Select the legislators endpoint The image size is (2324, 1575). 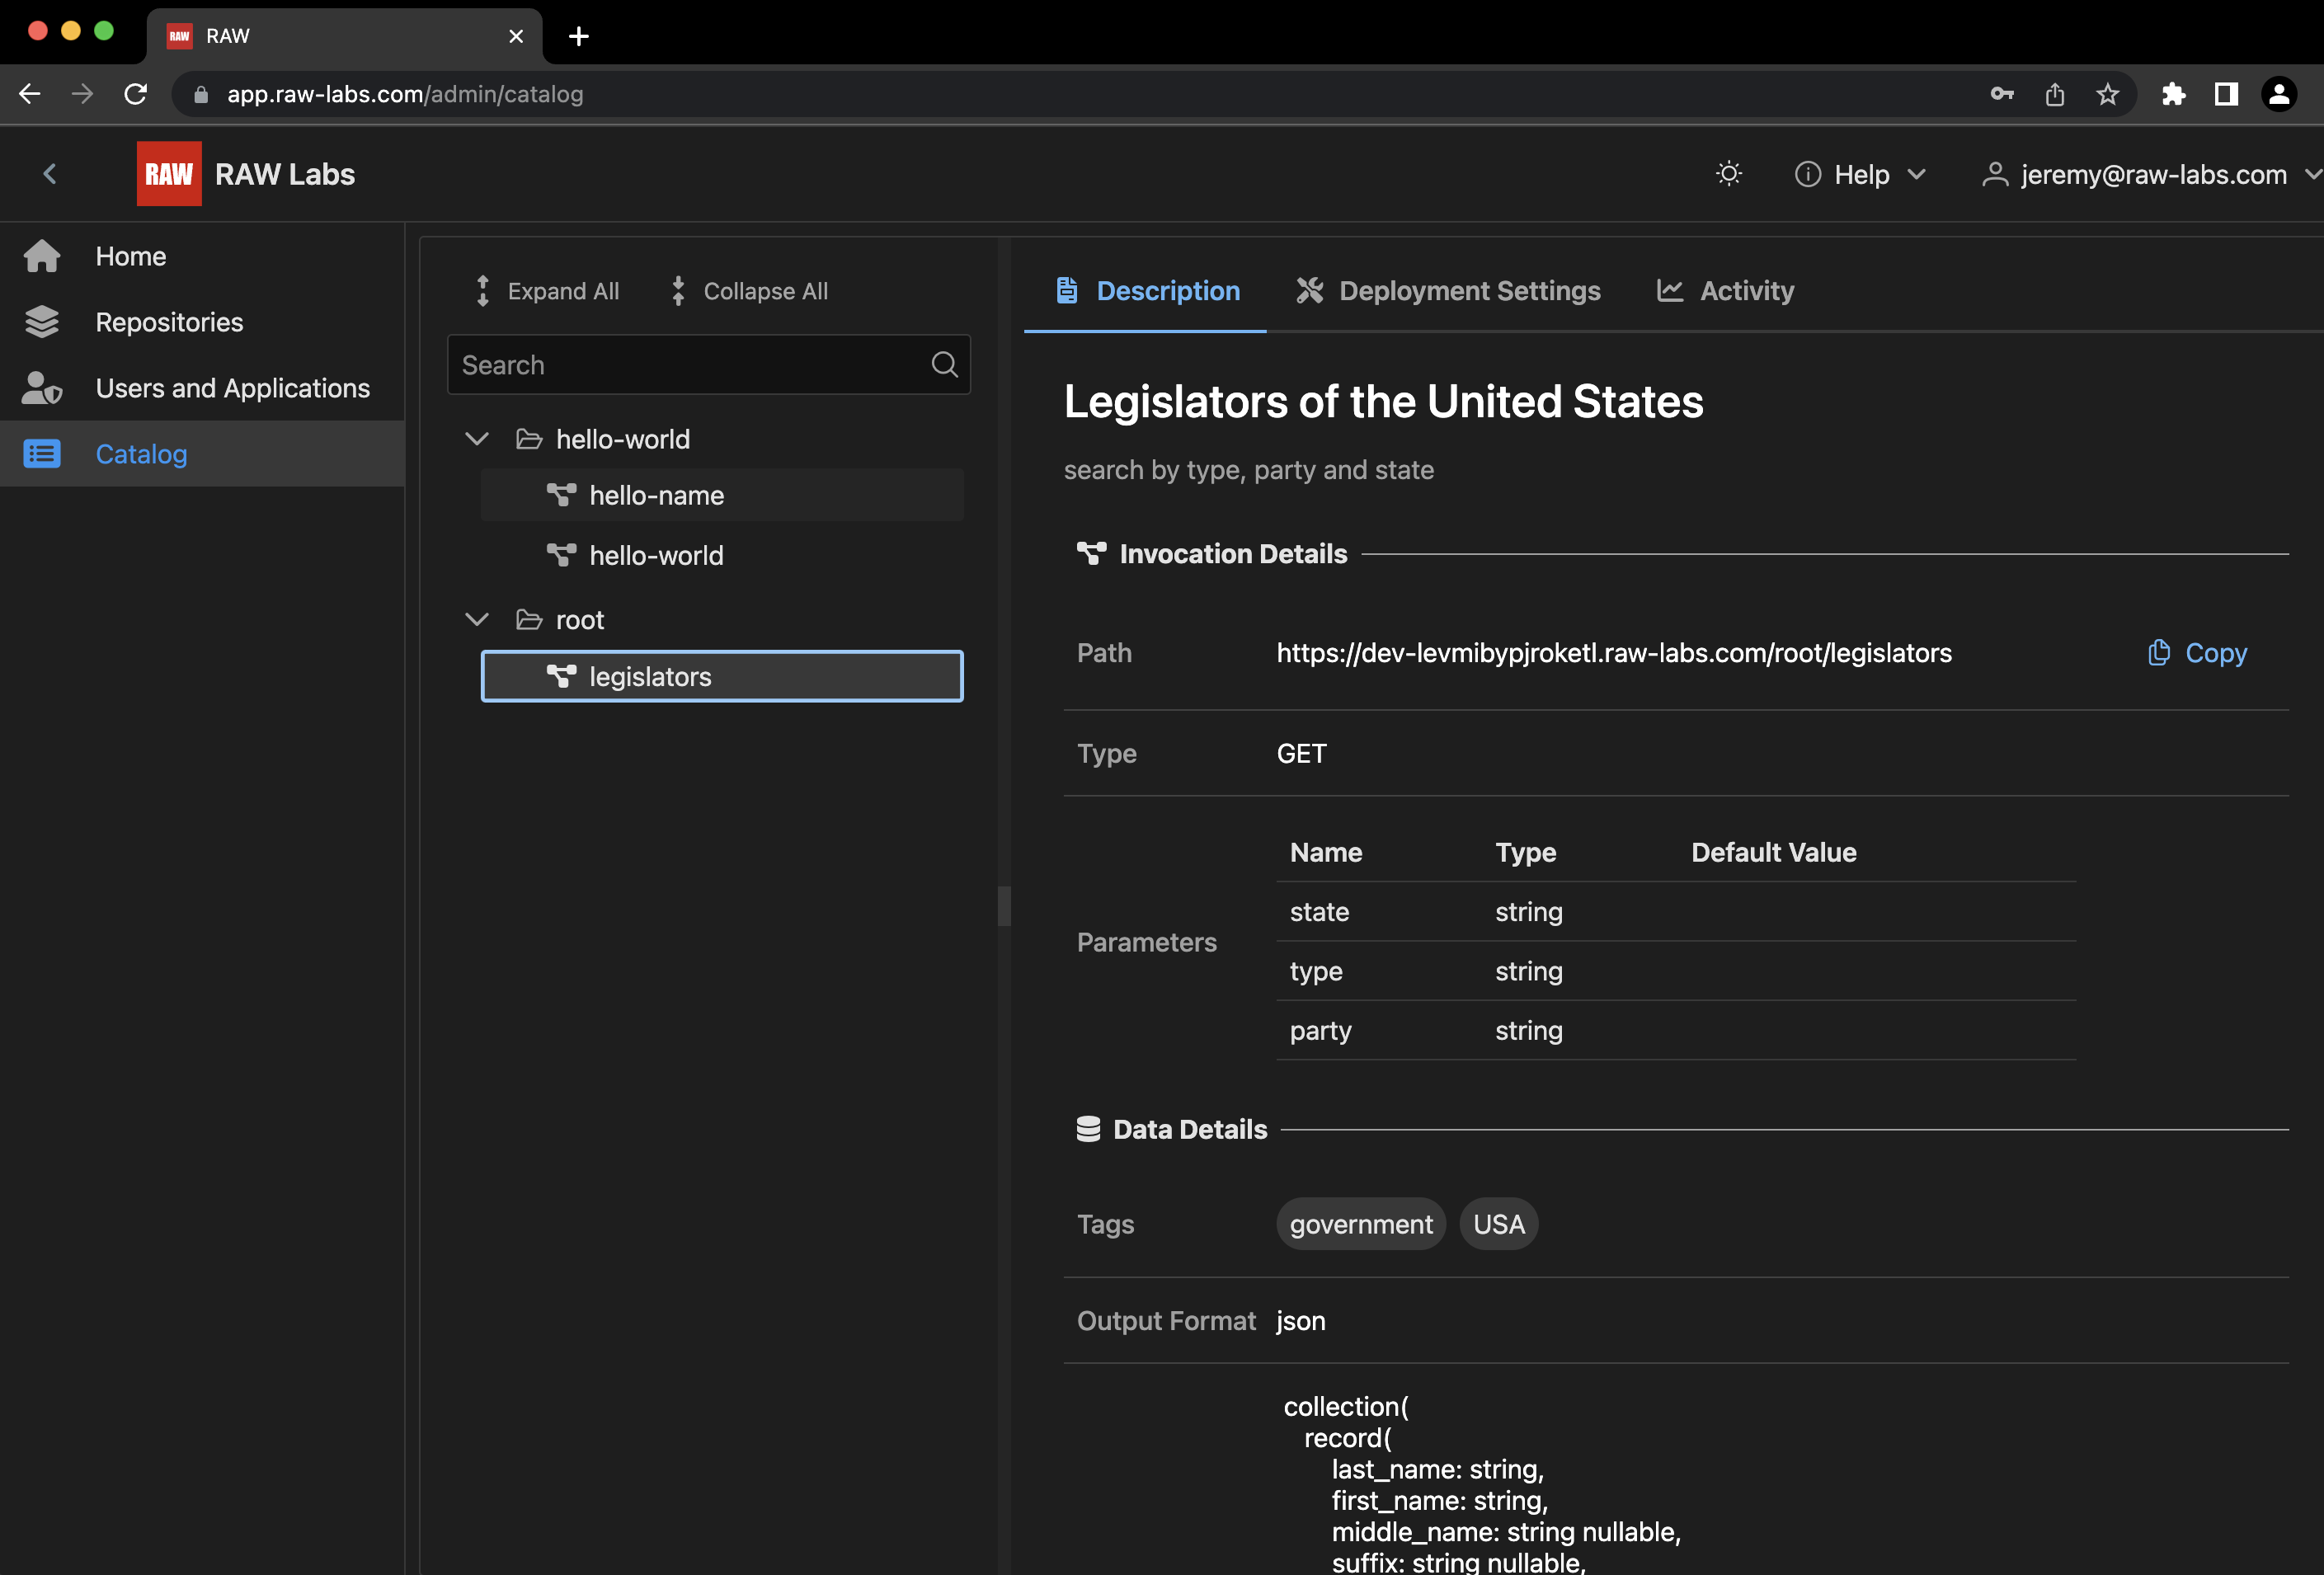coord(722,677)
